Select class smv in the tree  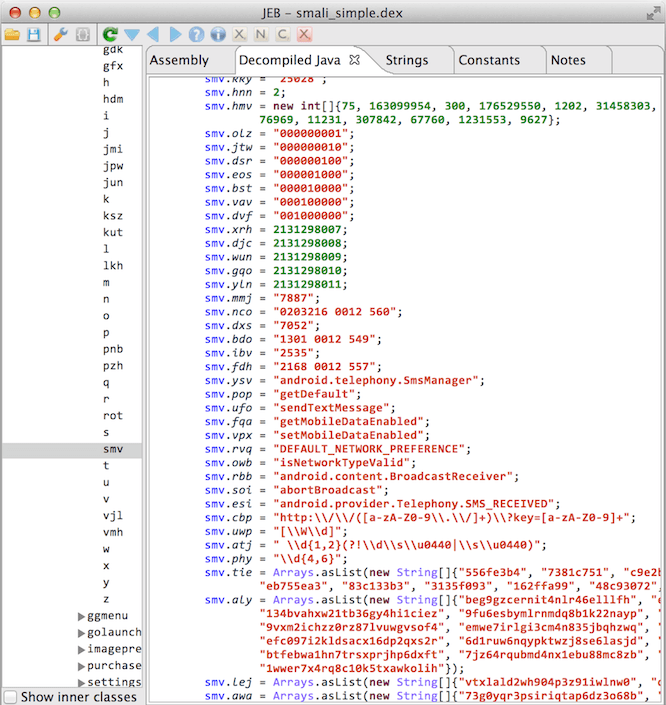[x=113, y=449]
